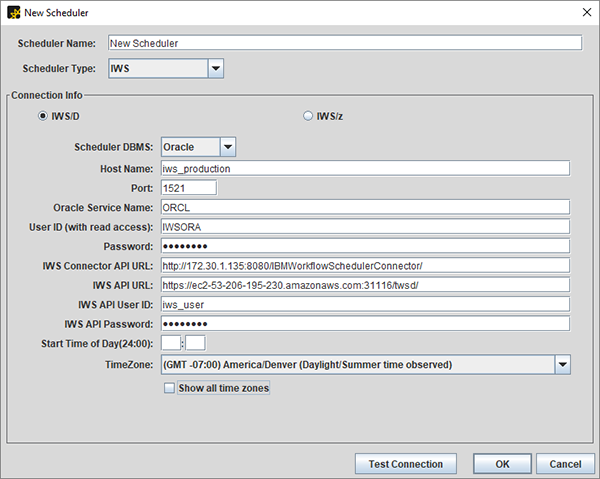The height and width of the screenshot is (479, 600).
Task: Click the IWS API User ID field
Action: point(364,304)
